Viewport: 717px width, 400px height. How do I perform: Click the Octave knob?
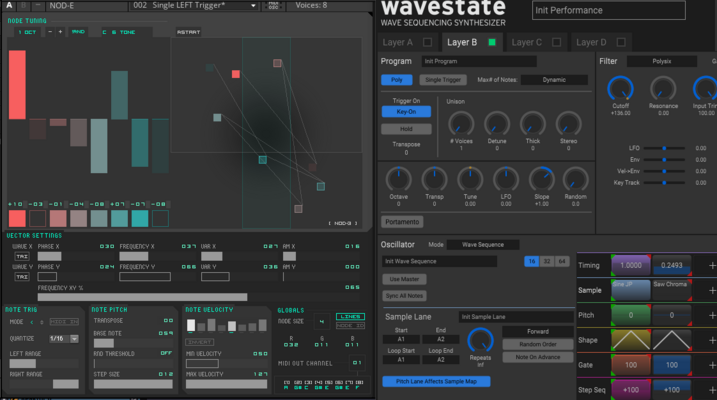pyautogui.click(x=398, y=179)
